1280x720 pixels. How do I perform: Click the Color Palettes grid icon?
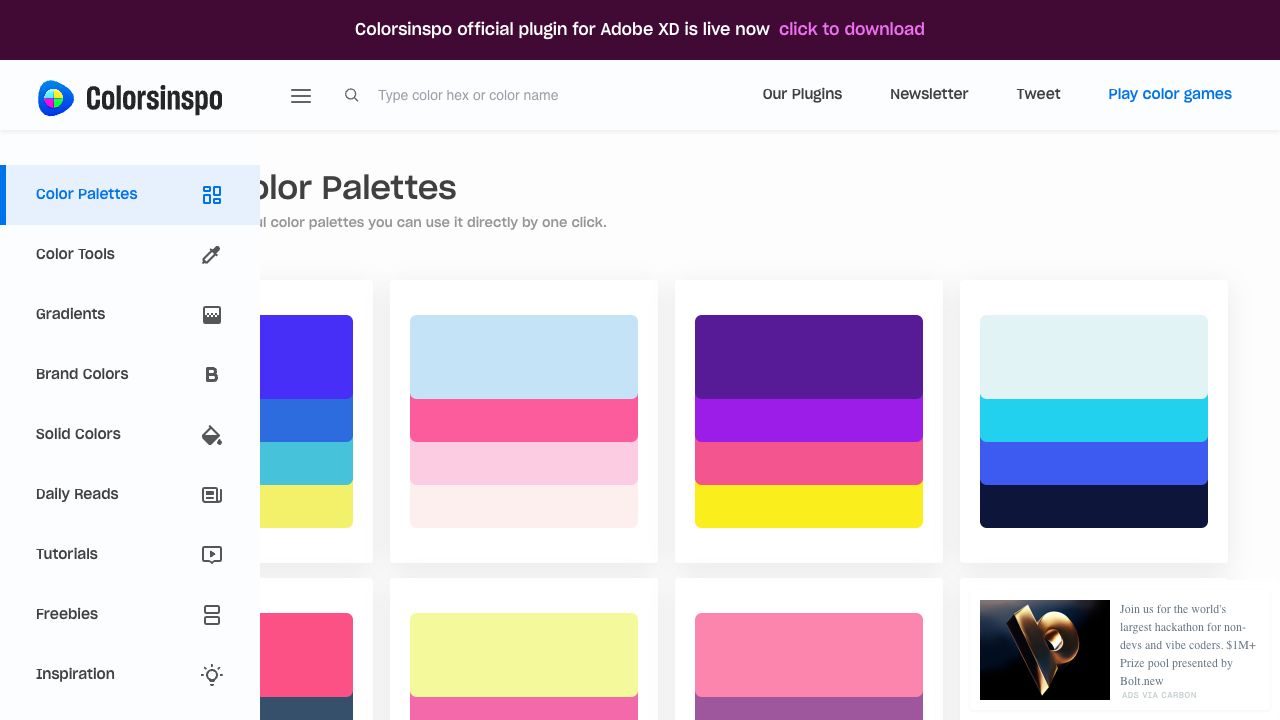(212, 195)
